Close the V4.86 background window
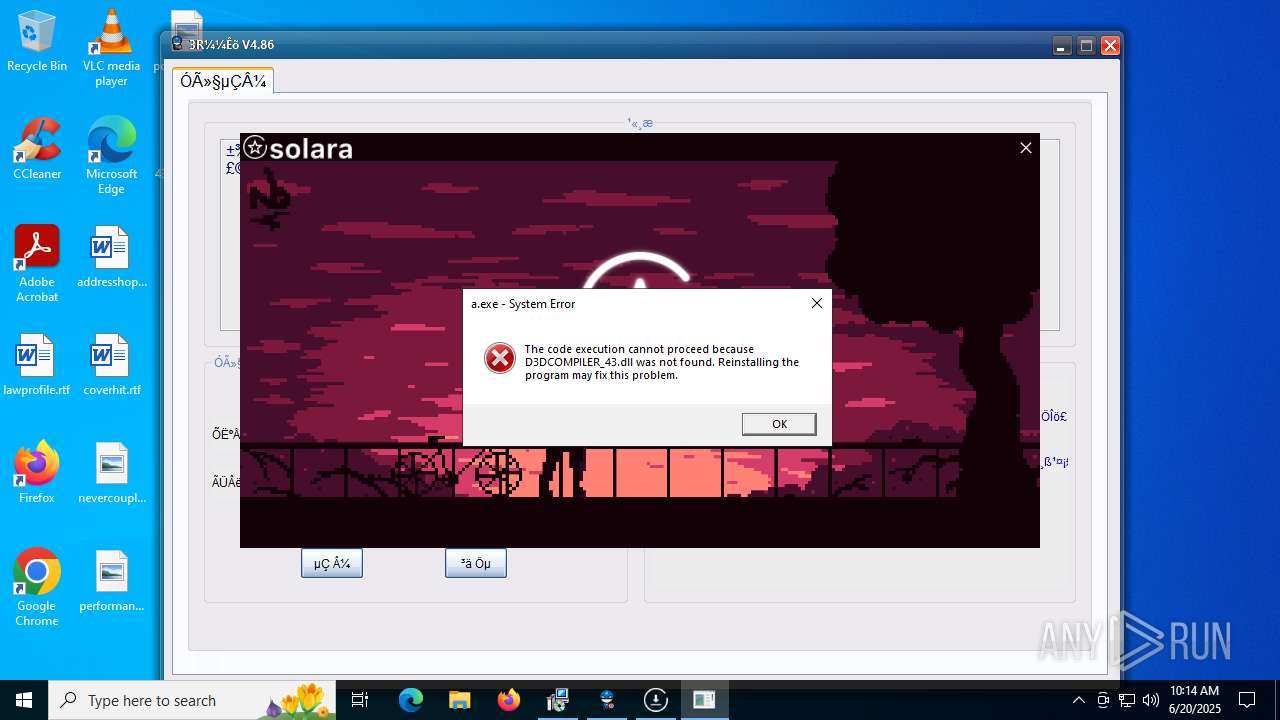The width and height of the screenshot is (1280, 720). [x=1110, y=45]
